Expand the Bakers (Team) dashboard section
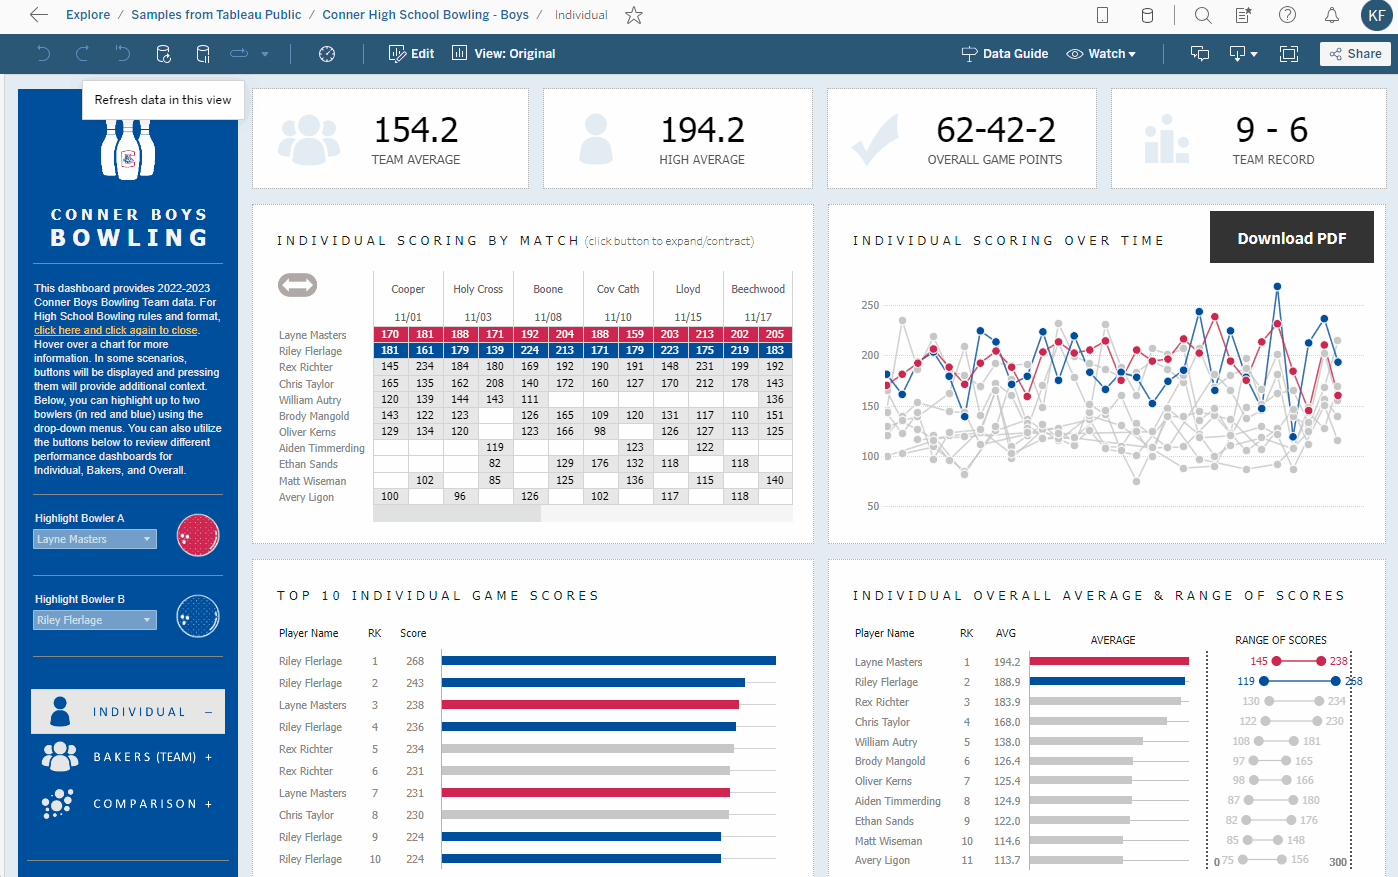Viewport: 1398px width, 877px height. (x=127, y=757)
